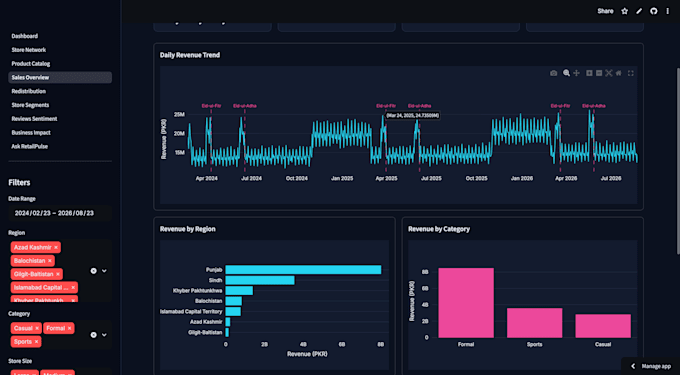Click the Revenue by Region heading

(187, 229)
